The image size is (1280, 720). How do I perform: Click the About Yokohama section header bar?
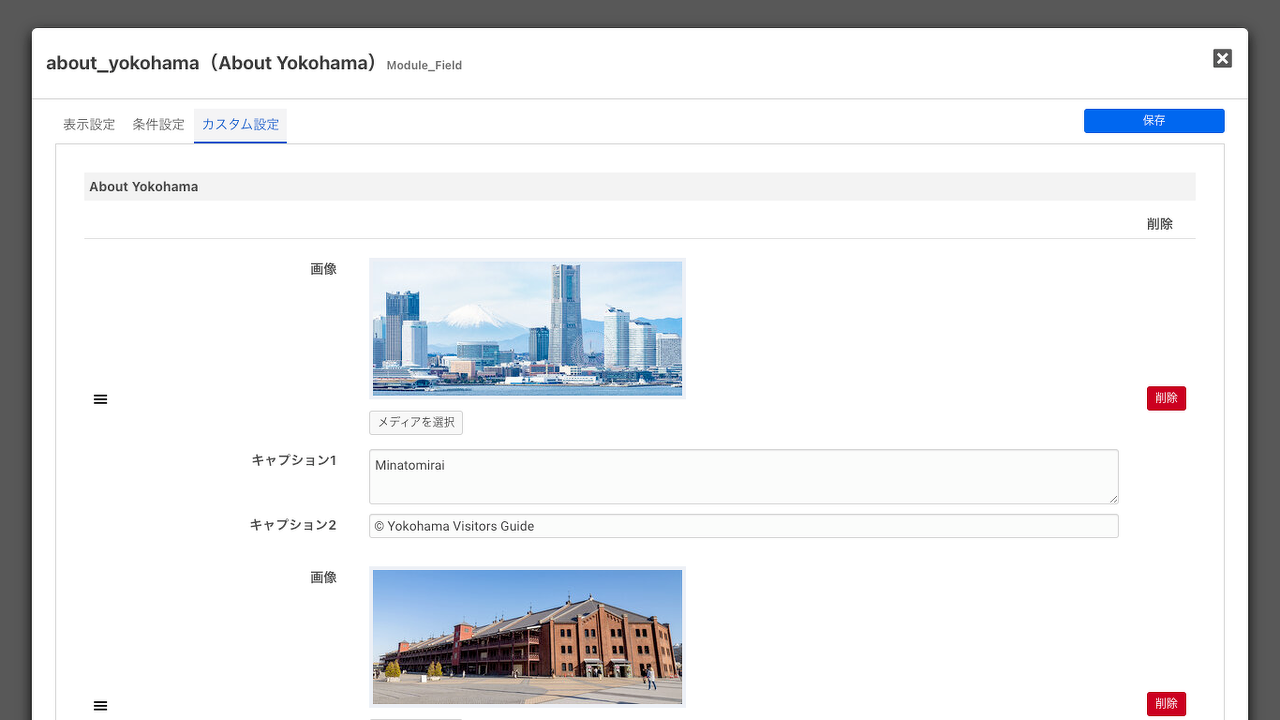coord(639,187)
